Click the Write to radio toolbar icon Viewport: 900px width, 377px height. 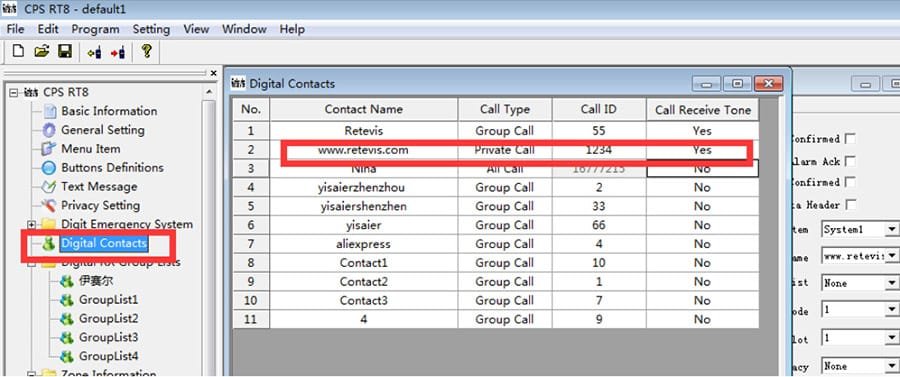118,52
